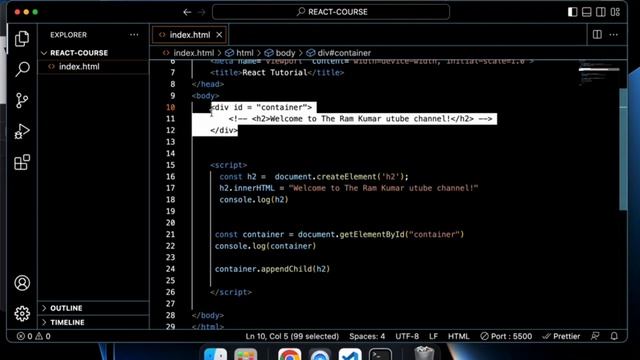Go forward with the navigation arrow

[202, 12]
